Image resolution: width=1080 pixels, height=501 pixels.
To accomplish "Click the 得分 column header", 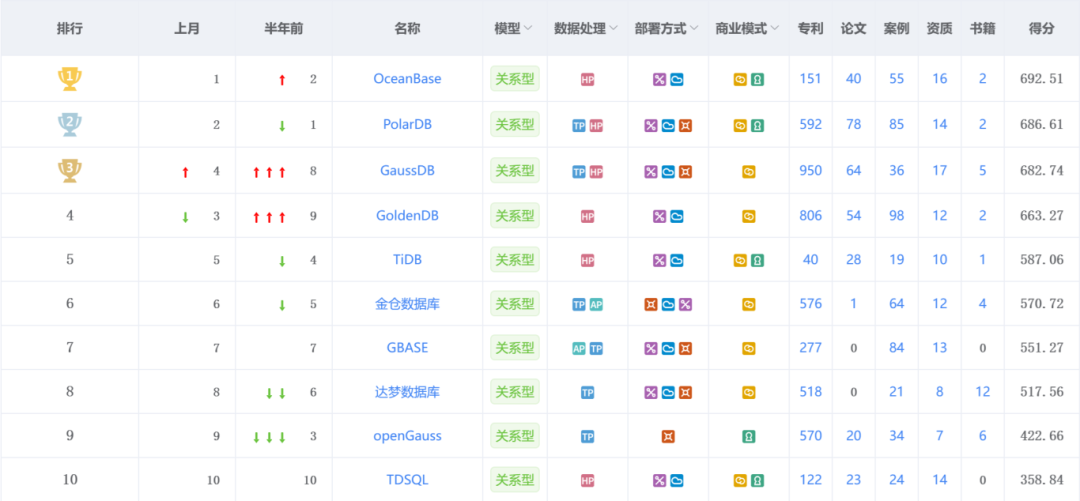I will pos(1041,29).
